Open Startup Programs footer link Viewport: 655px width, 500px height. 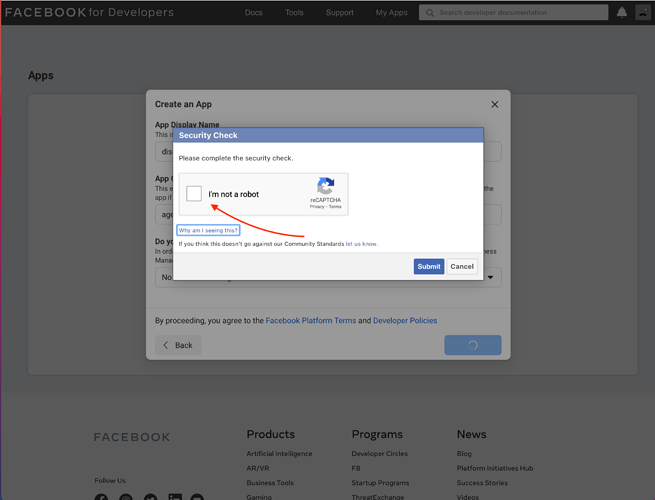pos(380,483)
